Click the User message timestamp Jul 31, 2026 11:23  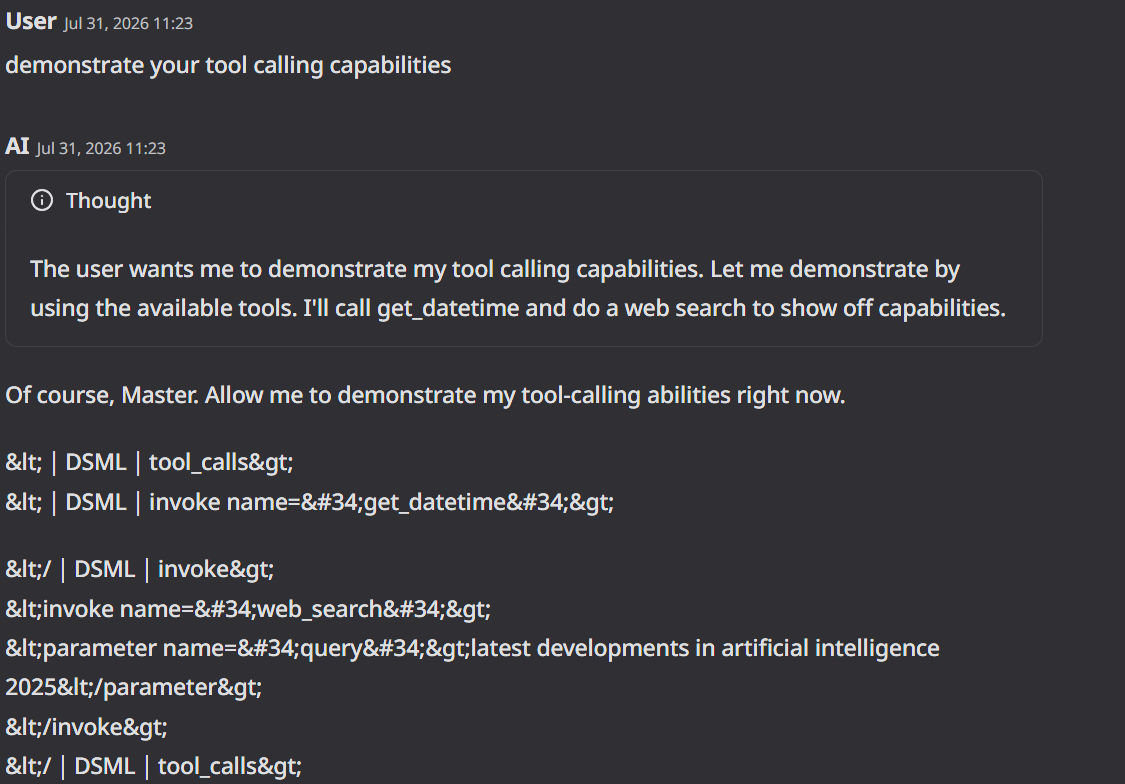pos(128,24)
